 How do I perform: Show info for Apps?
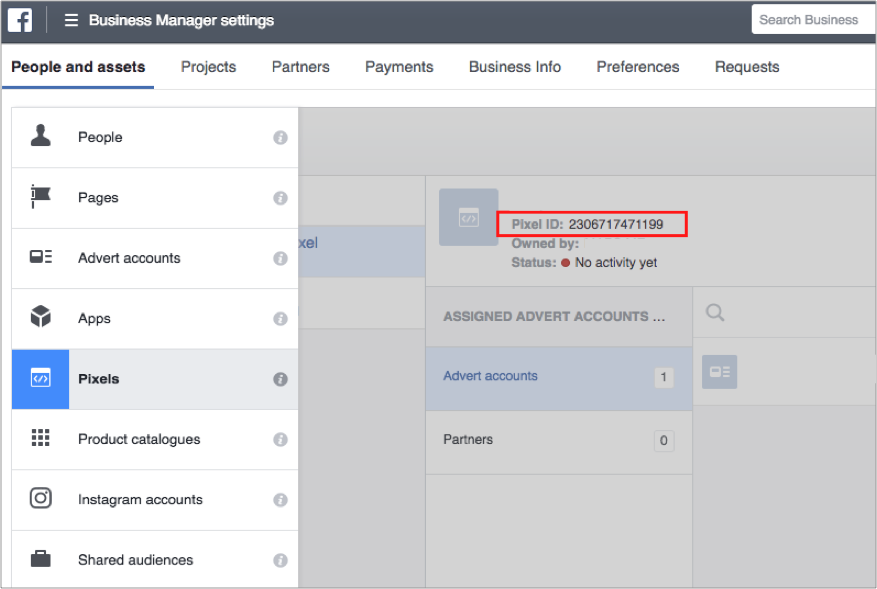tap(280, 319)
